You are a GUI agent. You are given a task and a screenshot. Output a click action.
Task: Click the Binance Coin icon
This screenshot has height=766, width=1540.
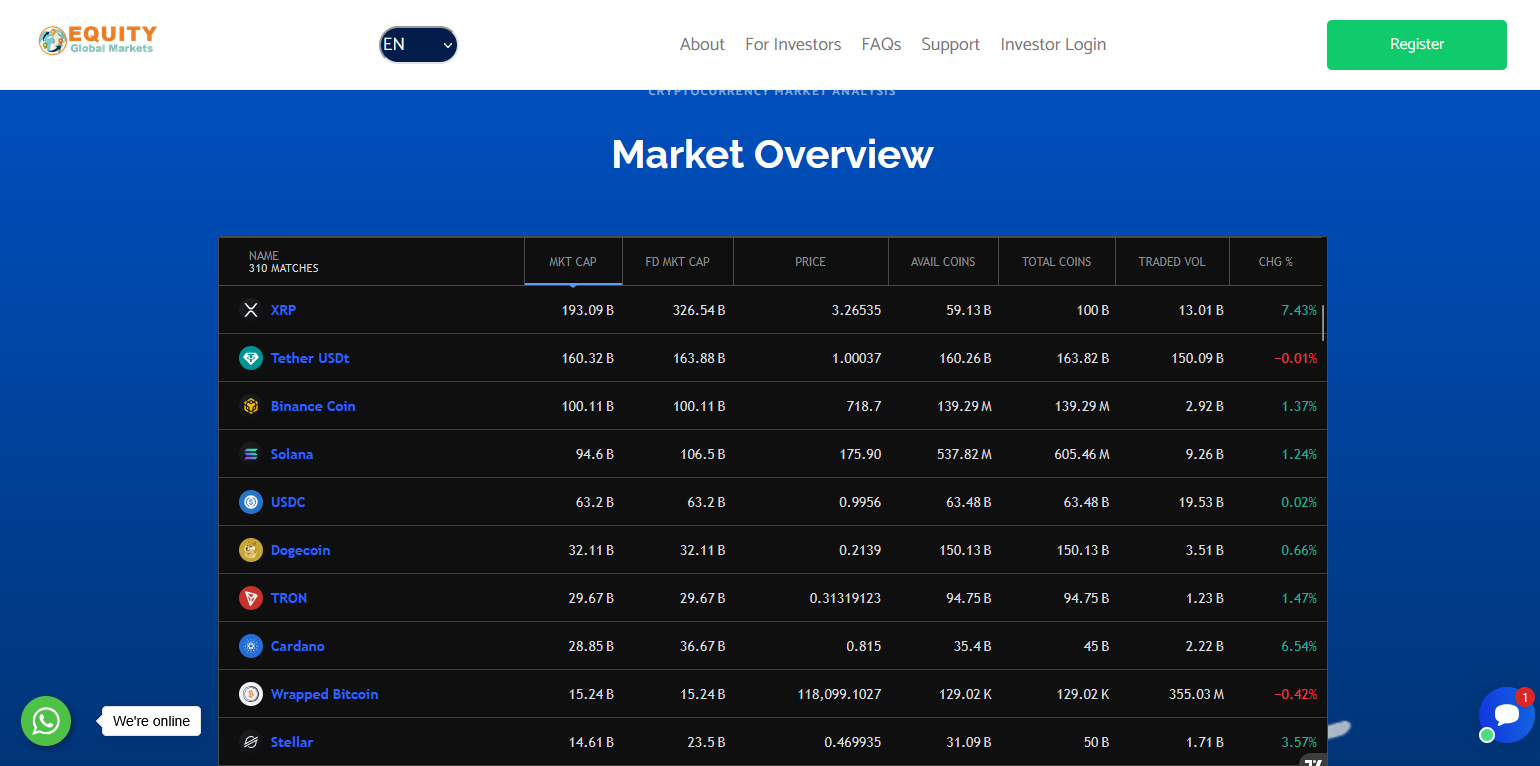coord(251,406)
